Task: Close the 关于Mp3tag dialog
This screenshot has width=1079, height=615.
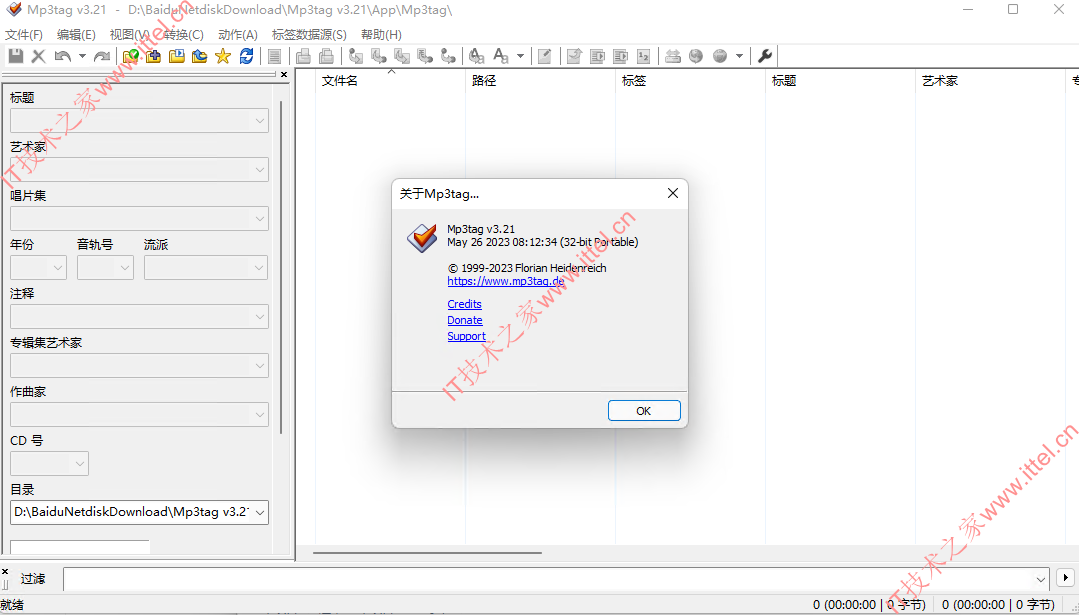Action: pos(673,193)
